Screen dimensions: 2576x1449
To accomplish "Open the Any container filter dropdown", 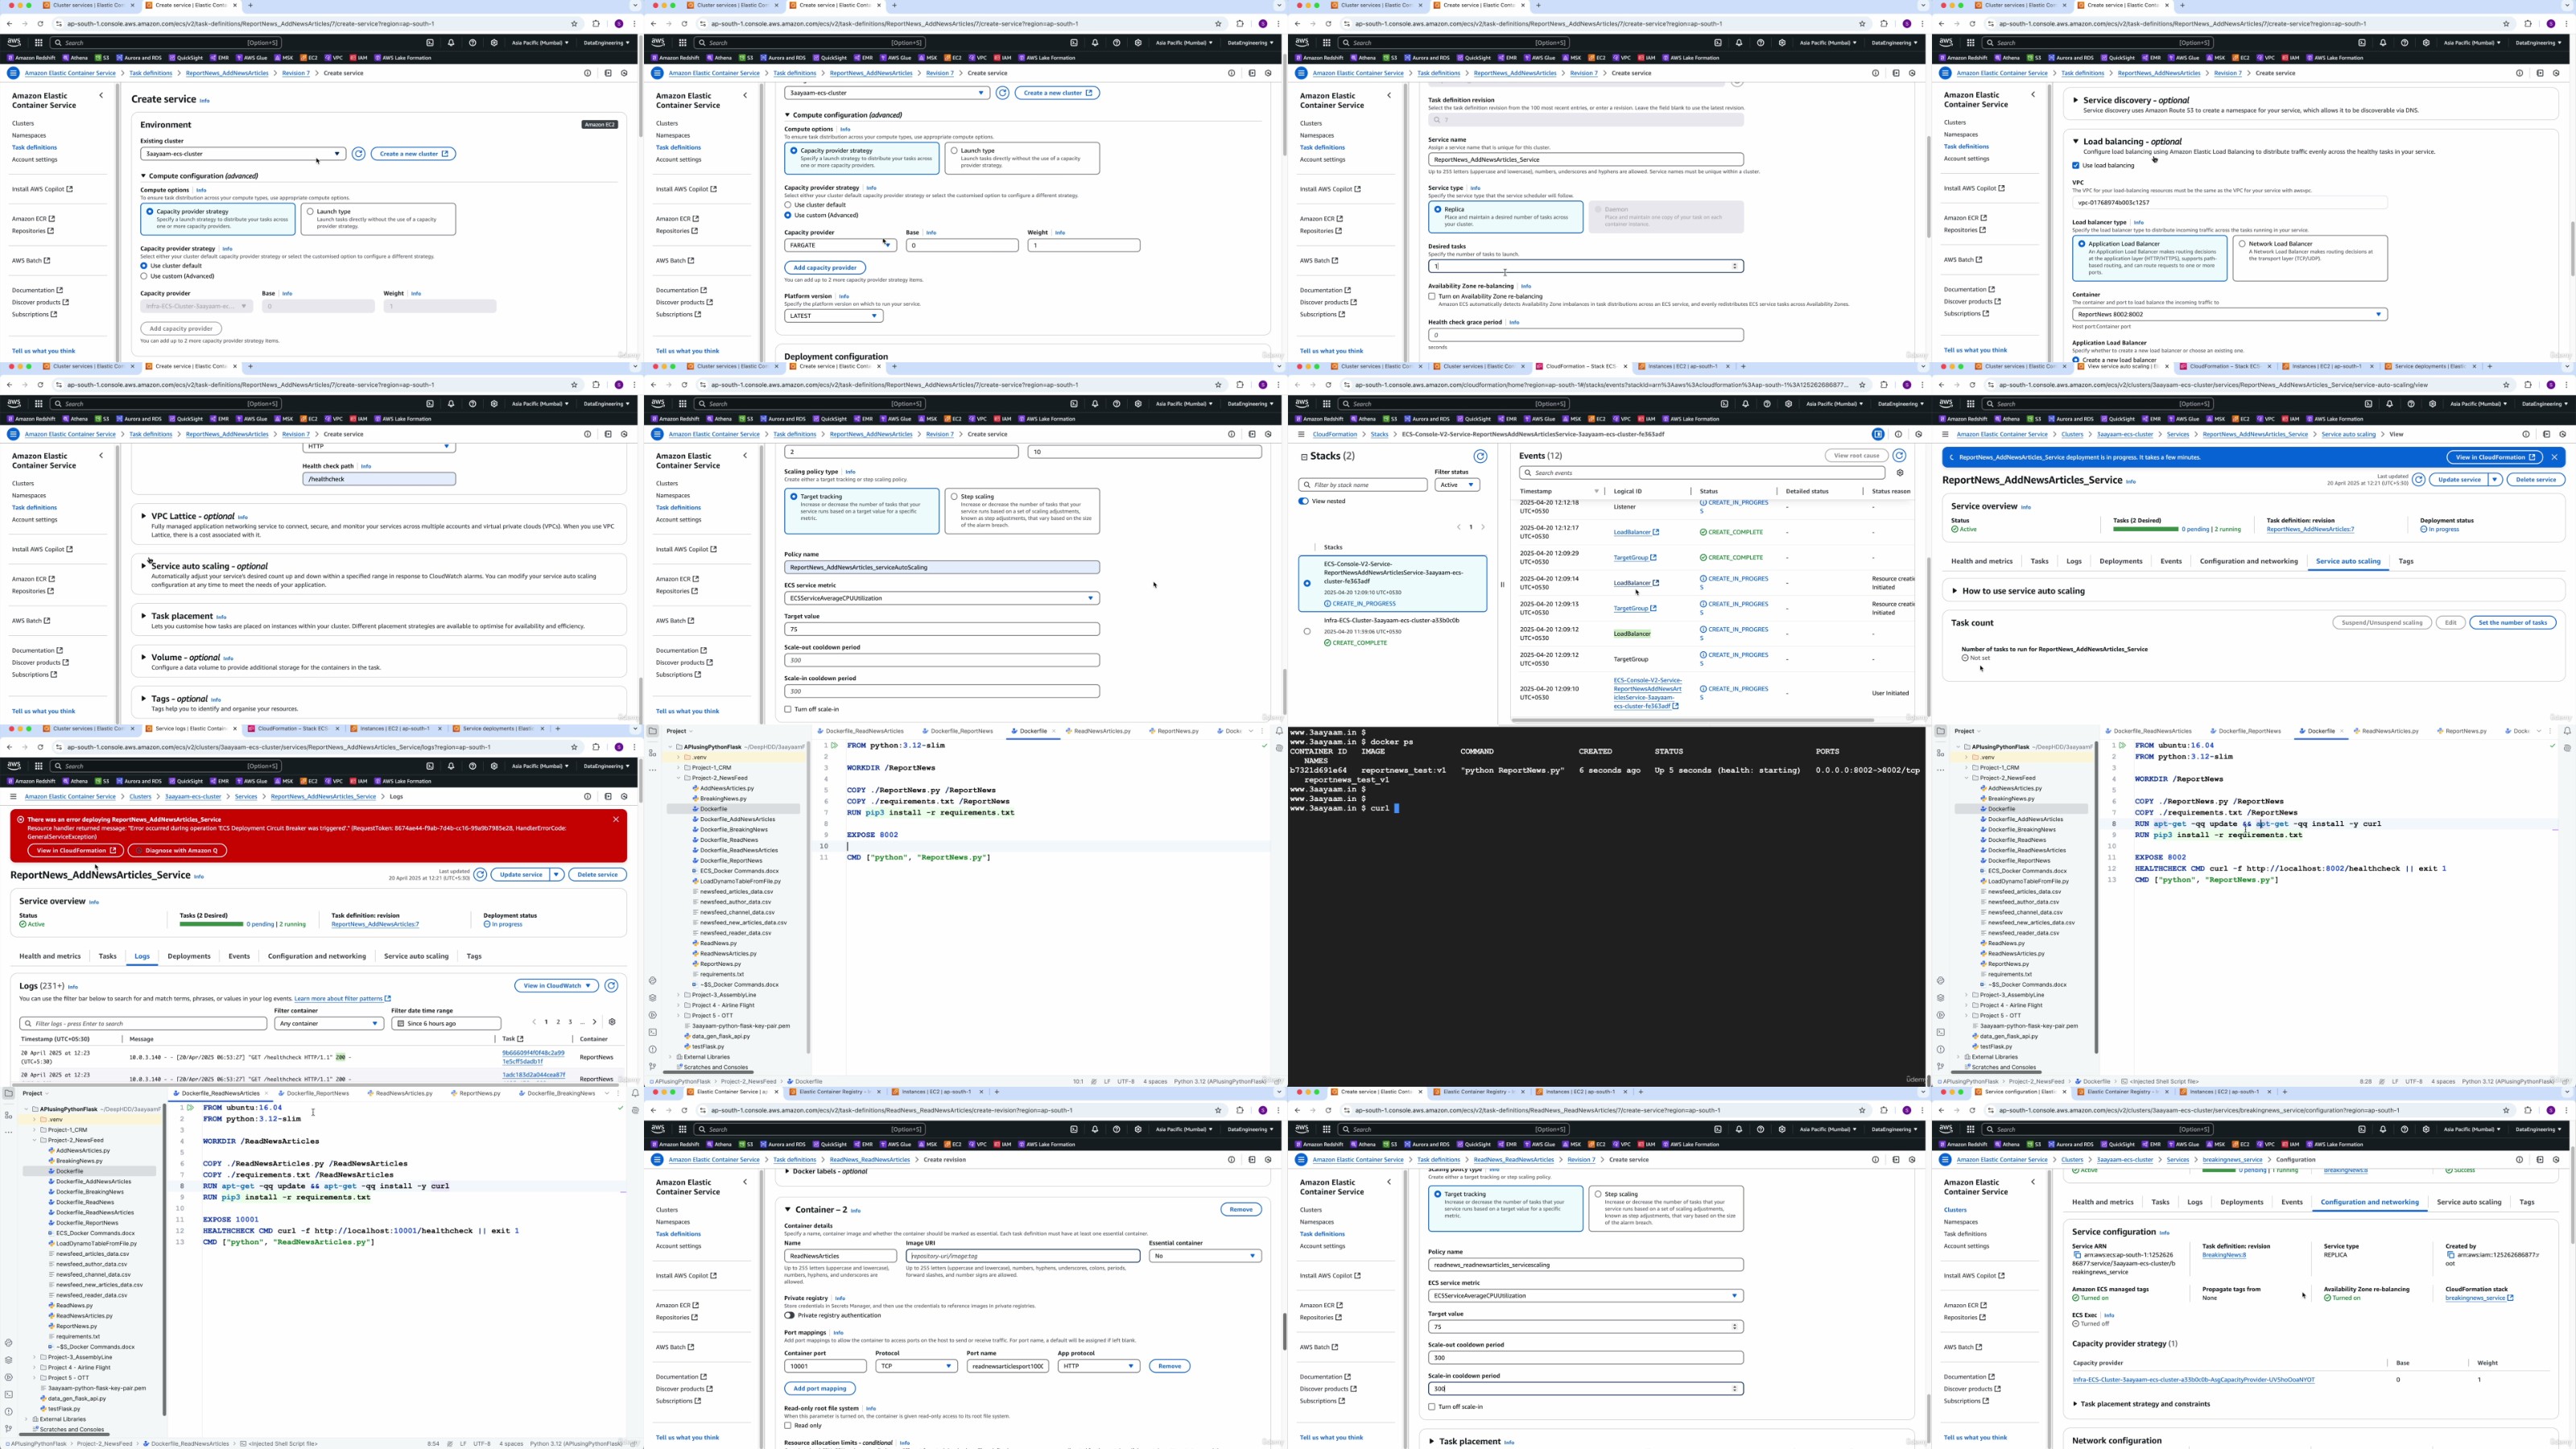I will point(329,1023).
